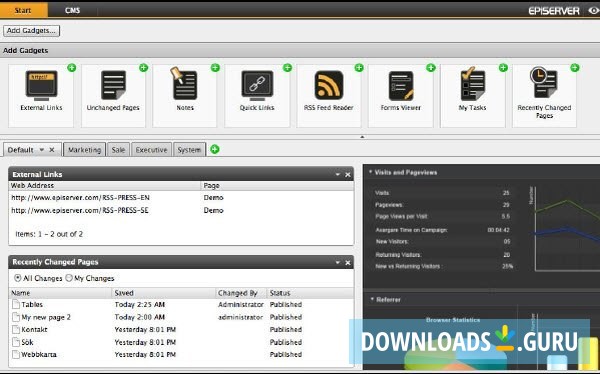600x374 pixels.
Task: Click 'Items: 1 - 2 out of 2' text
Action: click(x=49, y=234)
